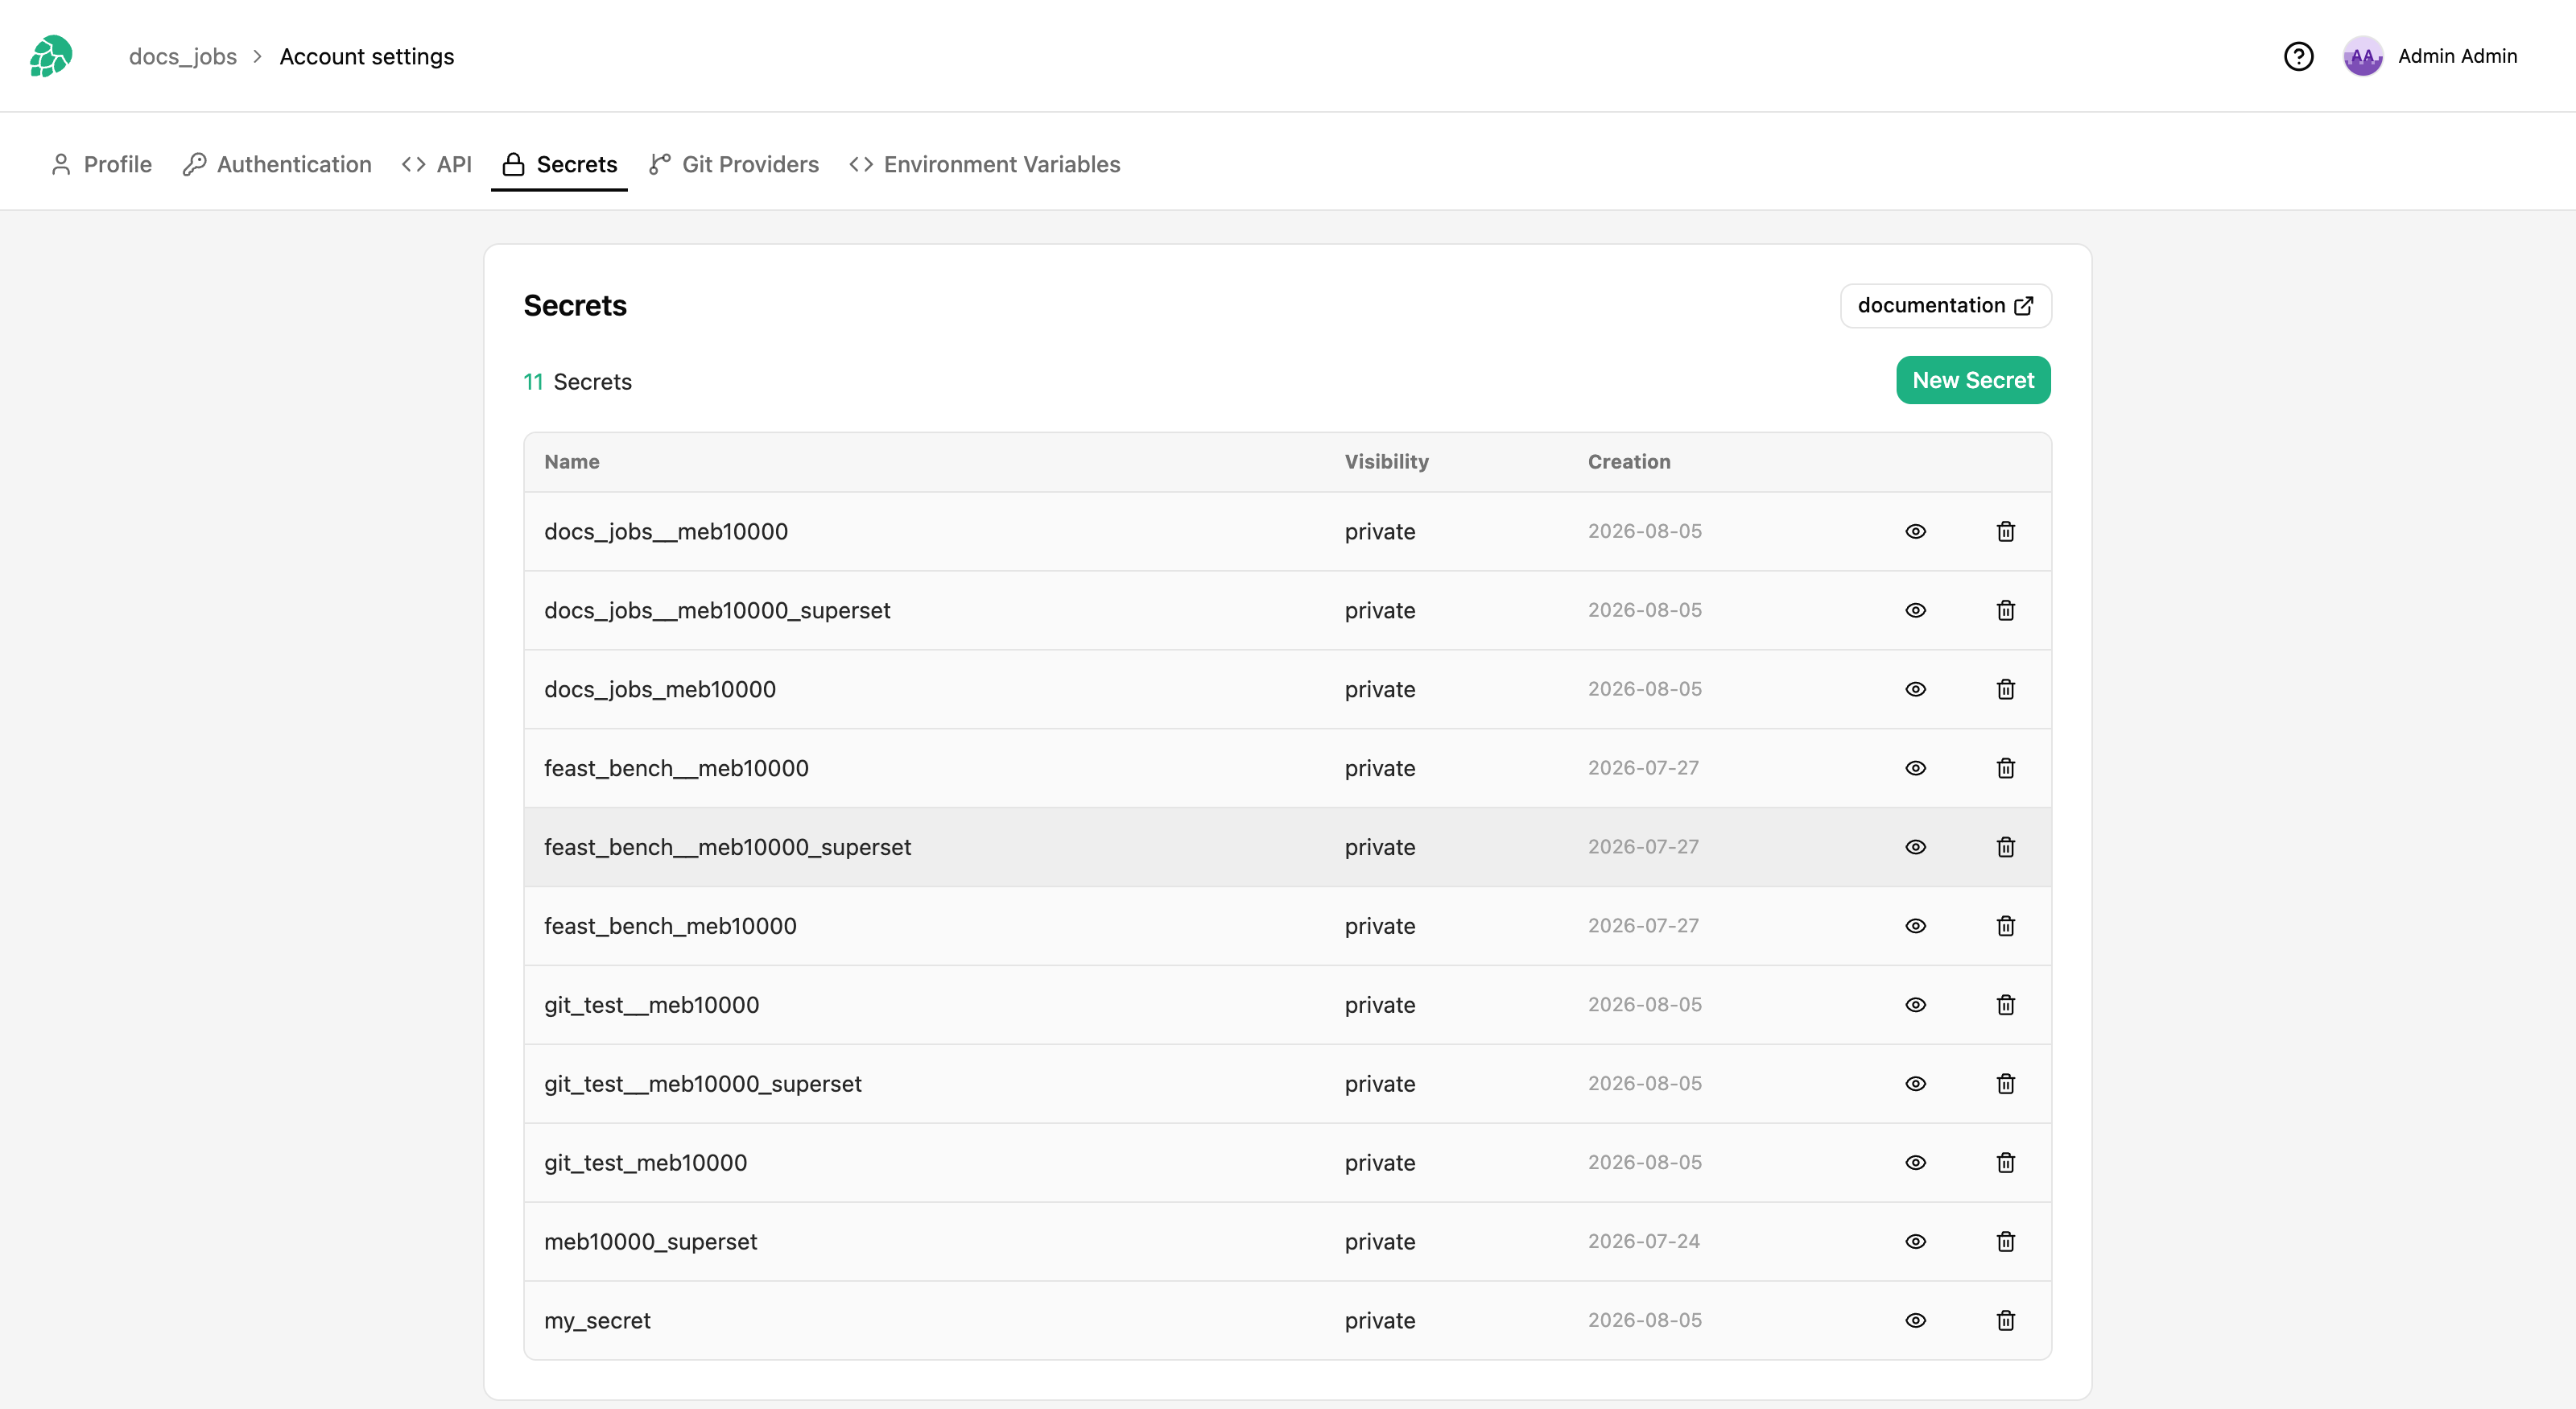Delete the git_test_meb10000 secret
The image size is (2576, 1409).
2006,1163
